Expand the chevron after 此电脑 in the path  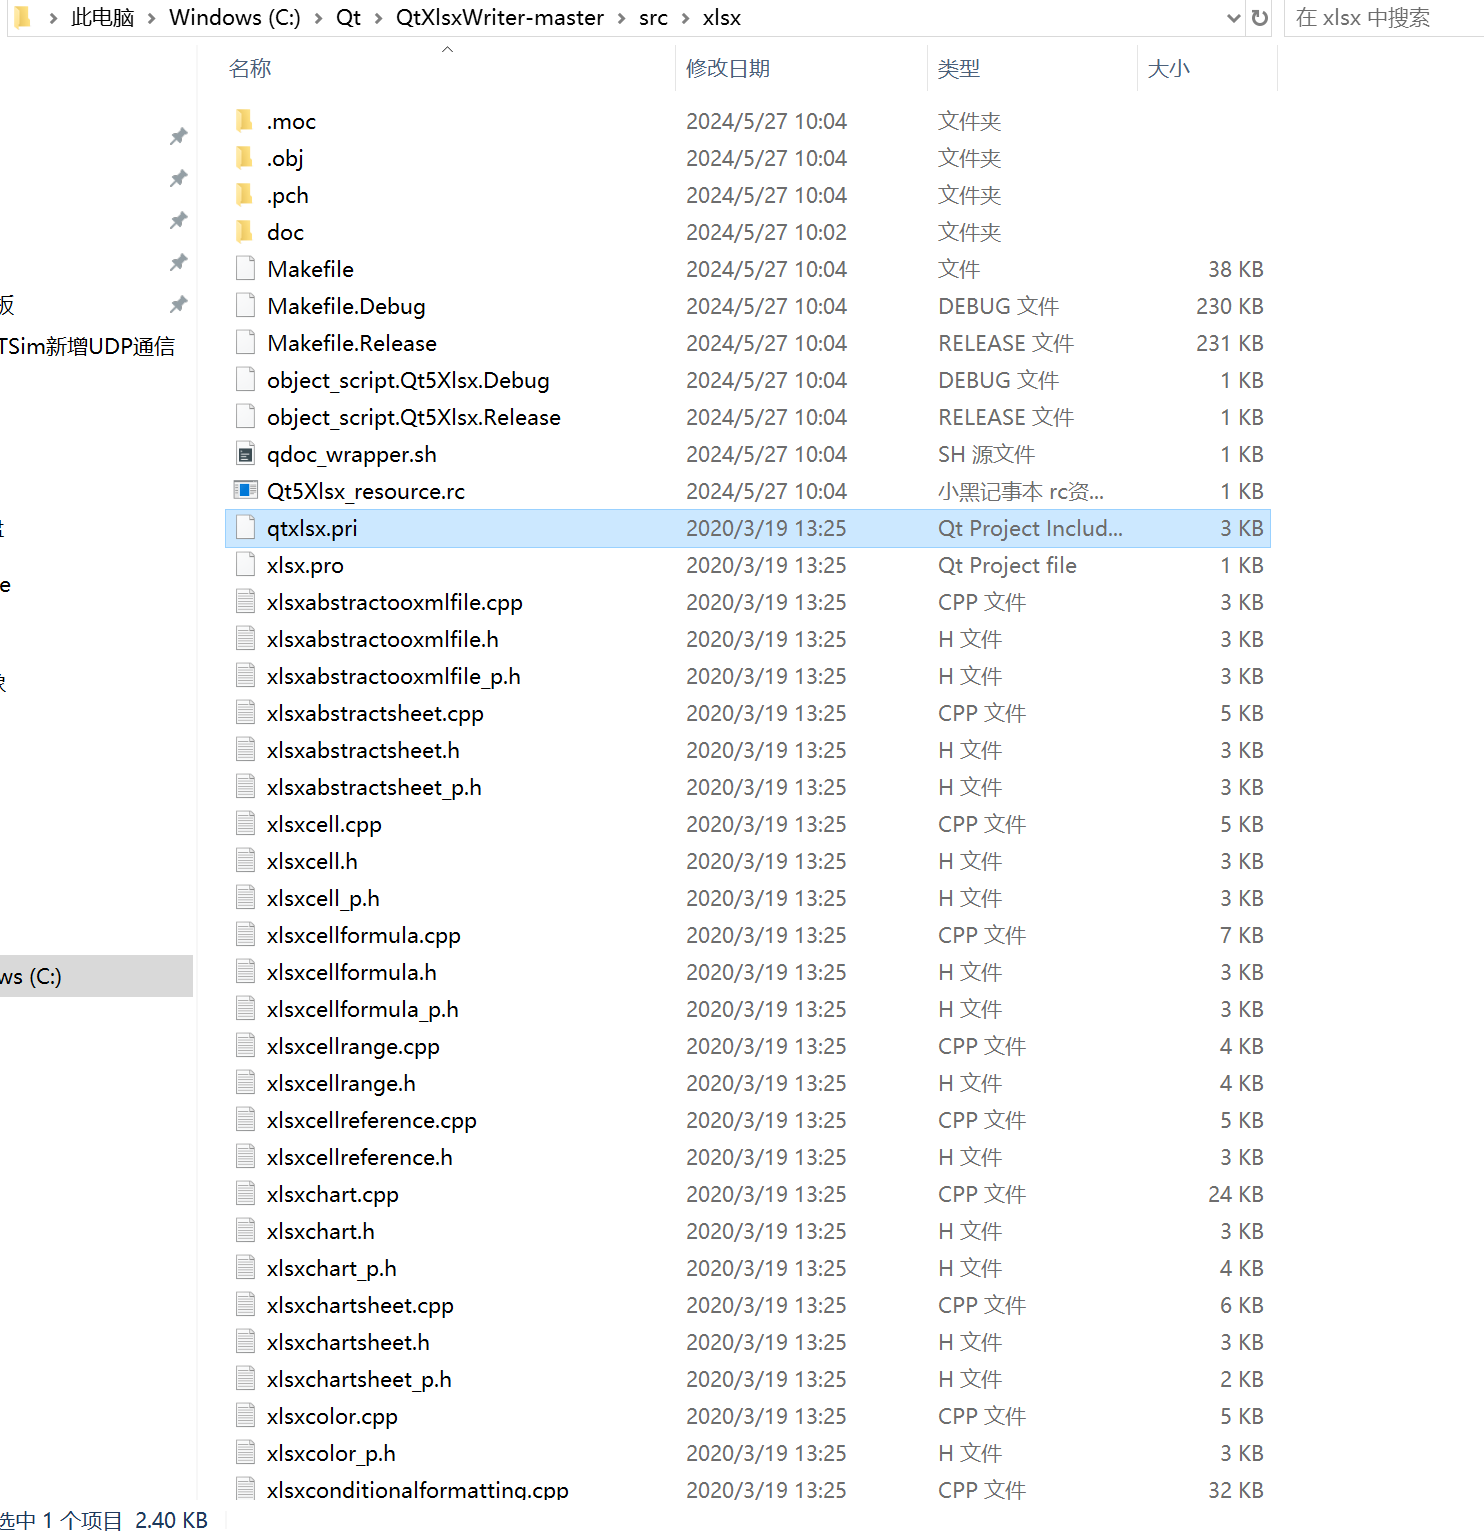(152, 18)
